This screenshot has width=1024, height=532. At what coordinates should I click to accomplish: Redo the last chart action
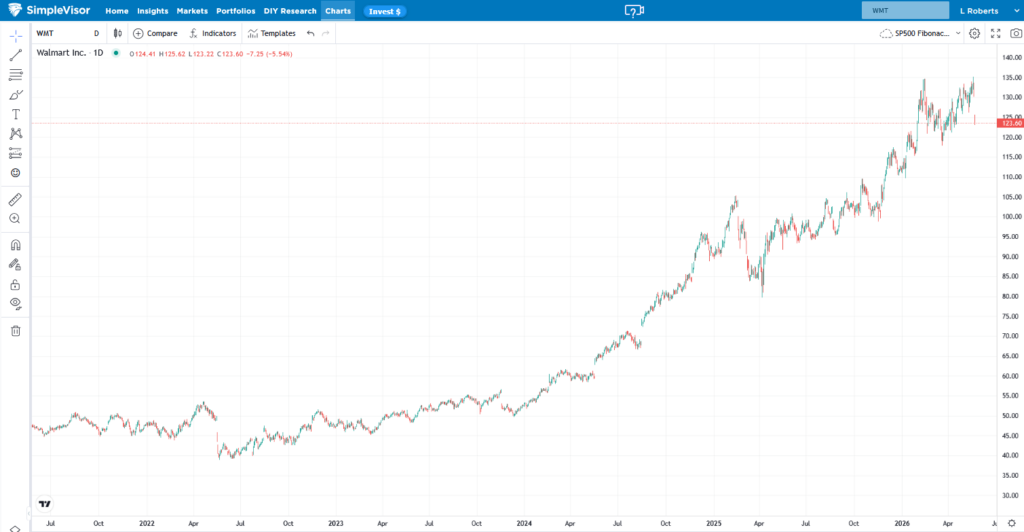pyautogui.click(x=326, y=33)
